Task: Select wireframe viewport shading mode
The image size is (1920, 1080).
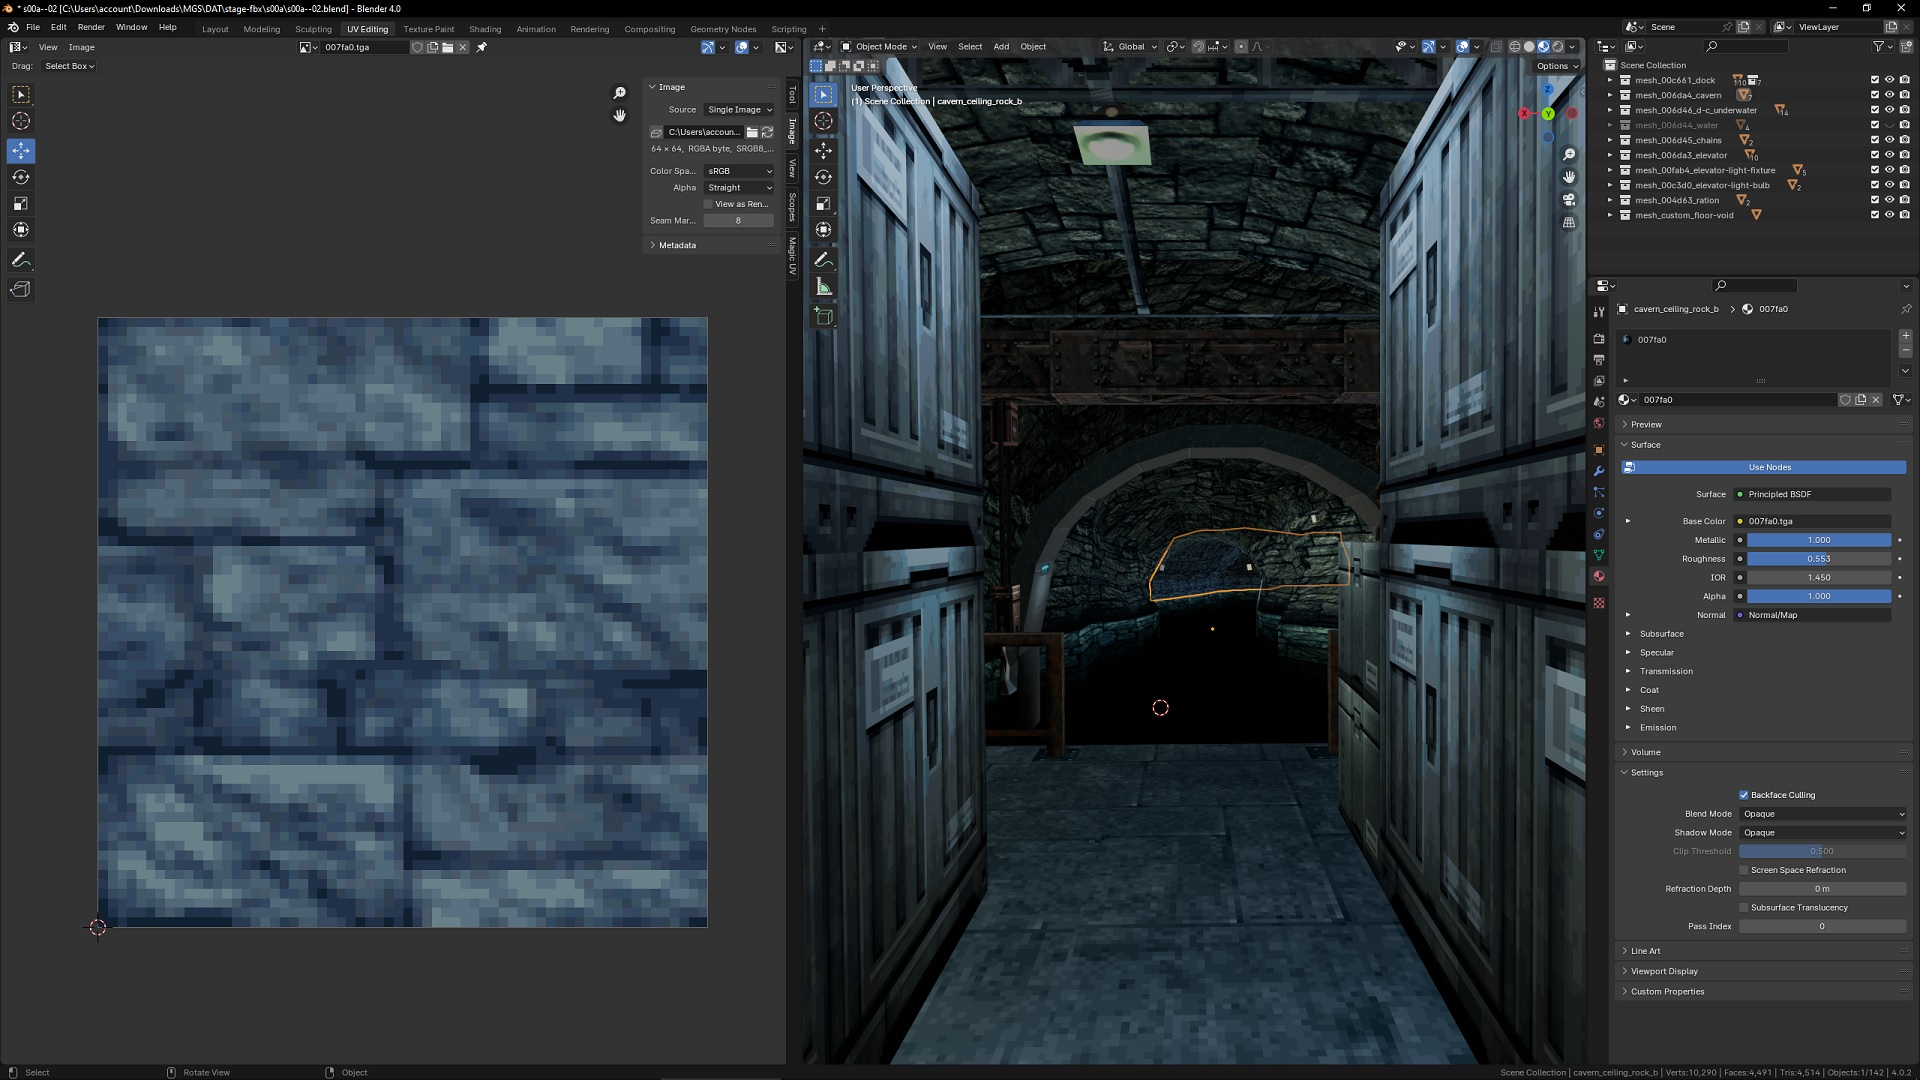Action: pos(1515,47)
